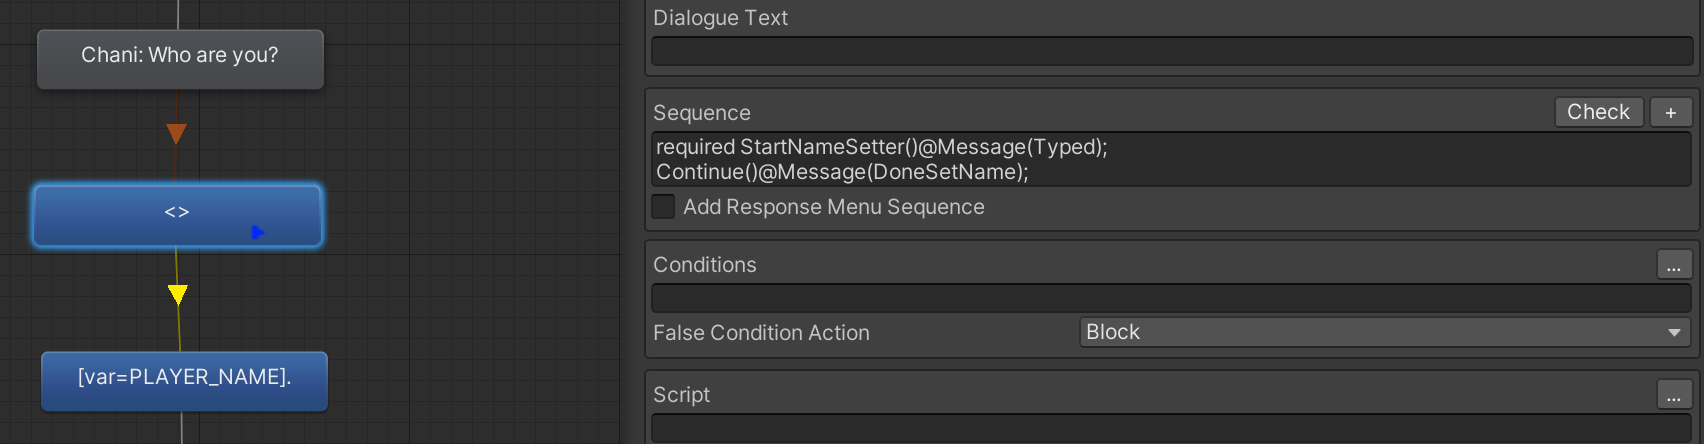This screenshot has width=1704, height=444.
Task: Open the Script wizard ellipsis button
Action: [x=1674, y=395]
